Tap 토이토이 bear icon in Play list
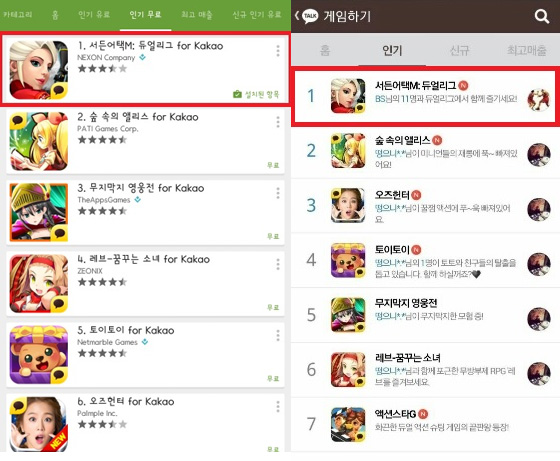Image resolution: width=560 pixels, height=461 pixels. point(39,355)
